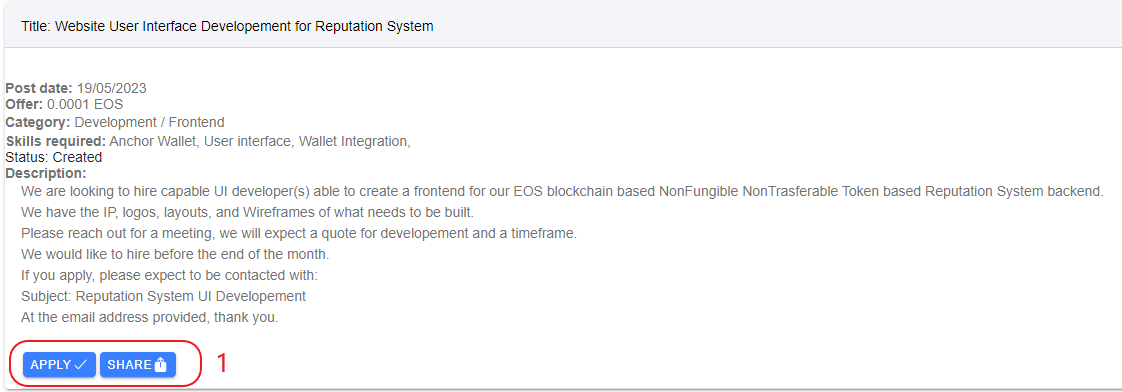Viewport: 1122px width, 392px height.
Task: Click the share upload icon
Action: [160, 365]
